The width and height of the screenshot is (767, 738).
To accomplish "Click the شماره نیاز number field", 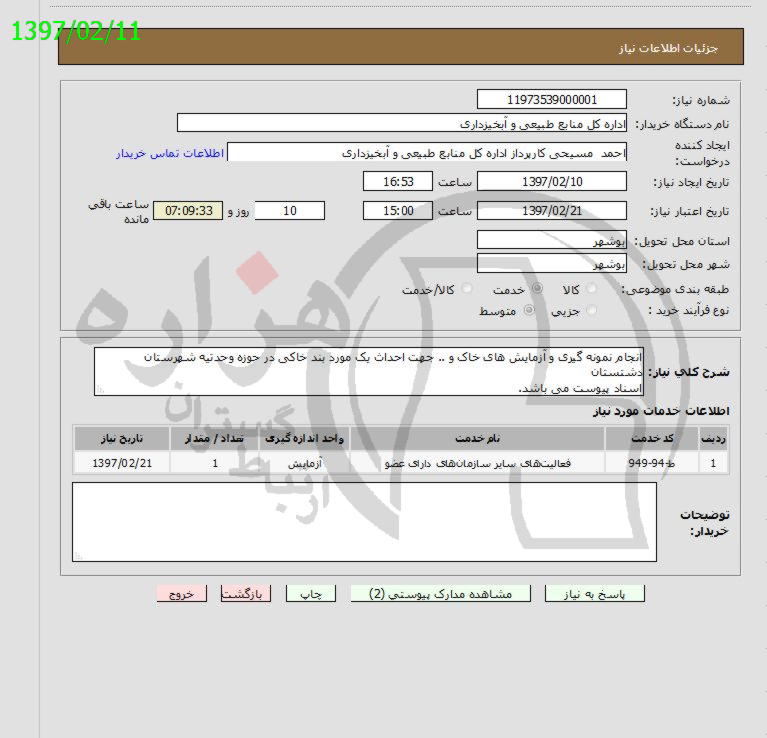I will pyautogui.click(x=552, y=99).
